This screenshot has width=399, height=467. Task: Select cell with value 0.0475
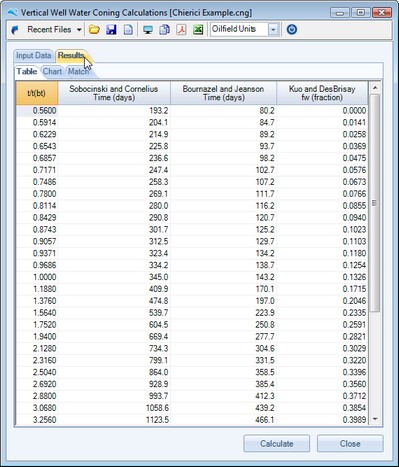tap(322, 158)
